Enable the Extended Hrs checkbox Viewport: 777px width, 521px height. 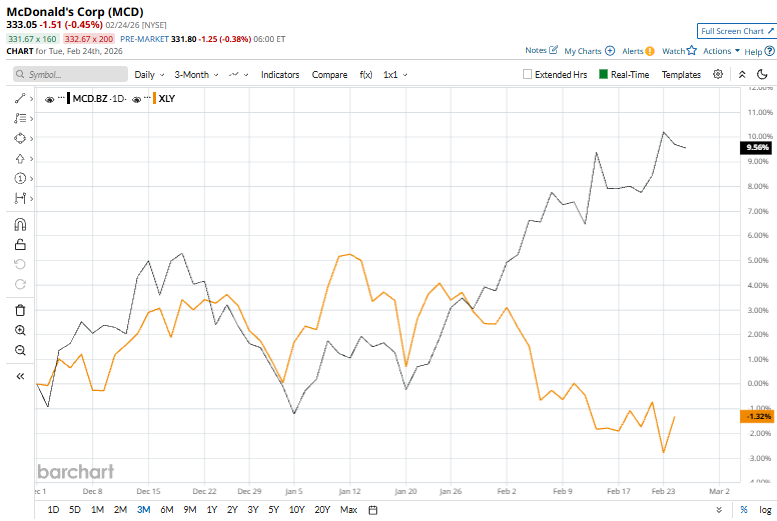coord(527,74)
